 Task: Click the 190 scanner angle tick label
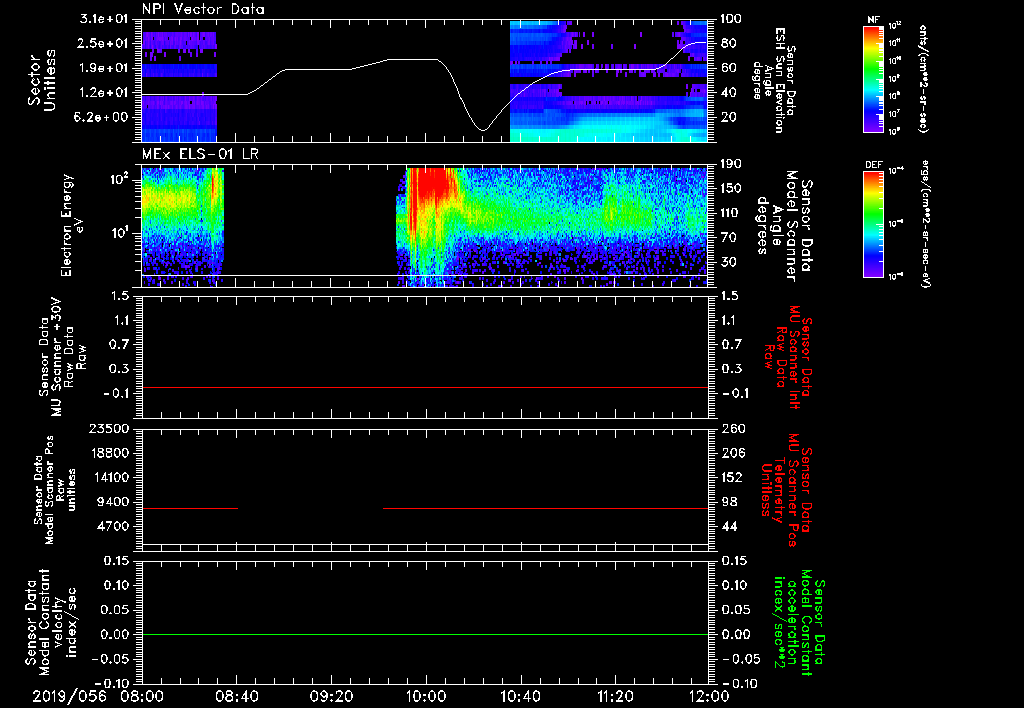click(x=732, y=164)
